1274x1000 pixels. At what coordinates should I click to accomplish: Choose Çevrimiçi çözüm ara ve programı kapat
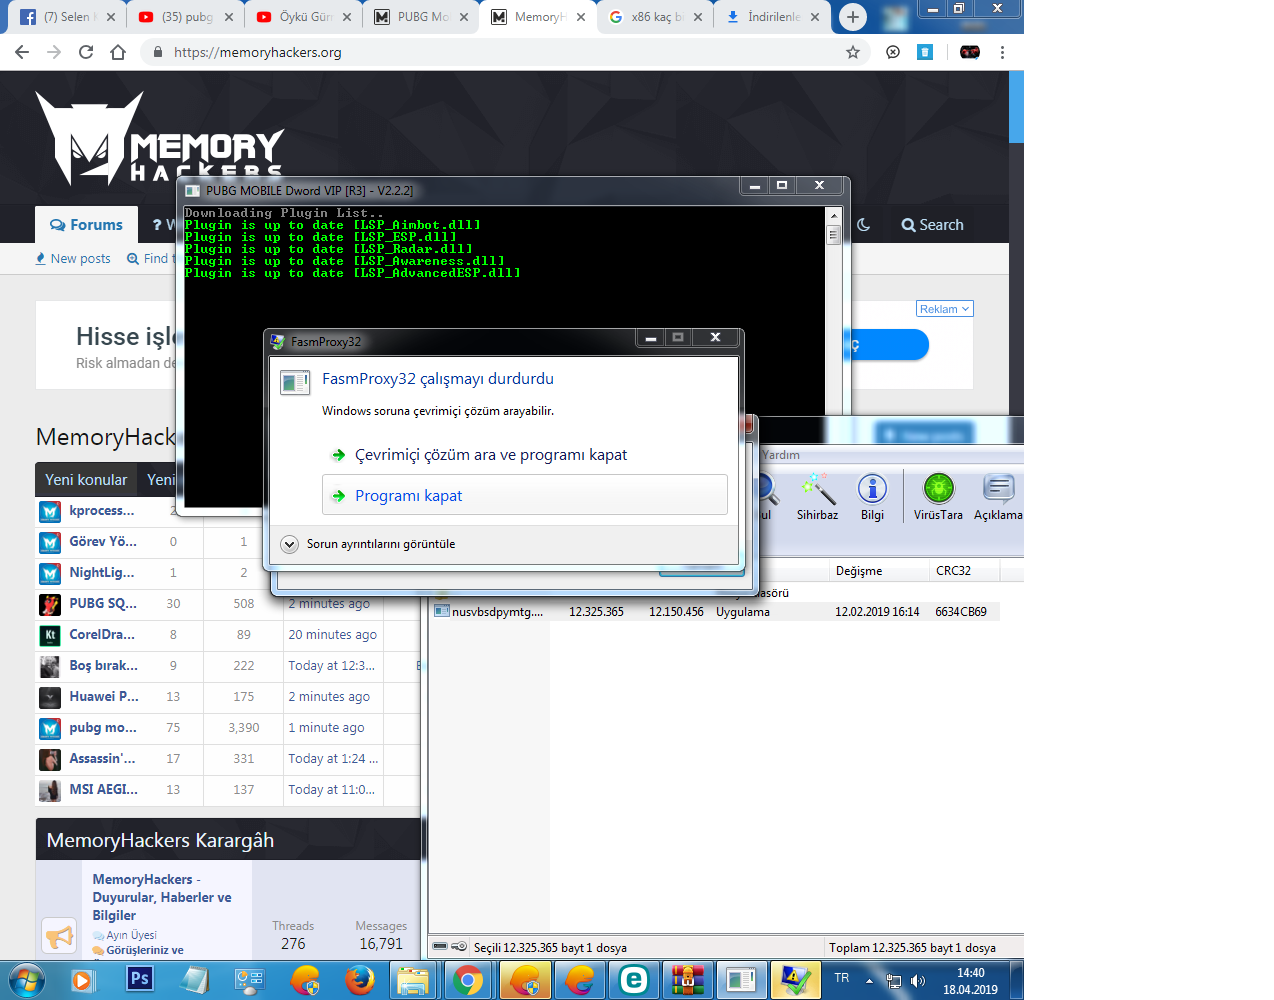pos(491,455)
